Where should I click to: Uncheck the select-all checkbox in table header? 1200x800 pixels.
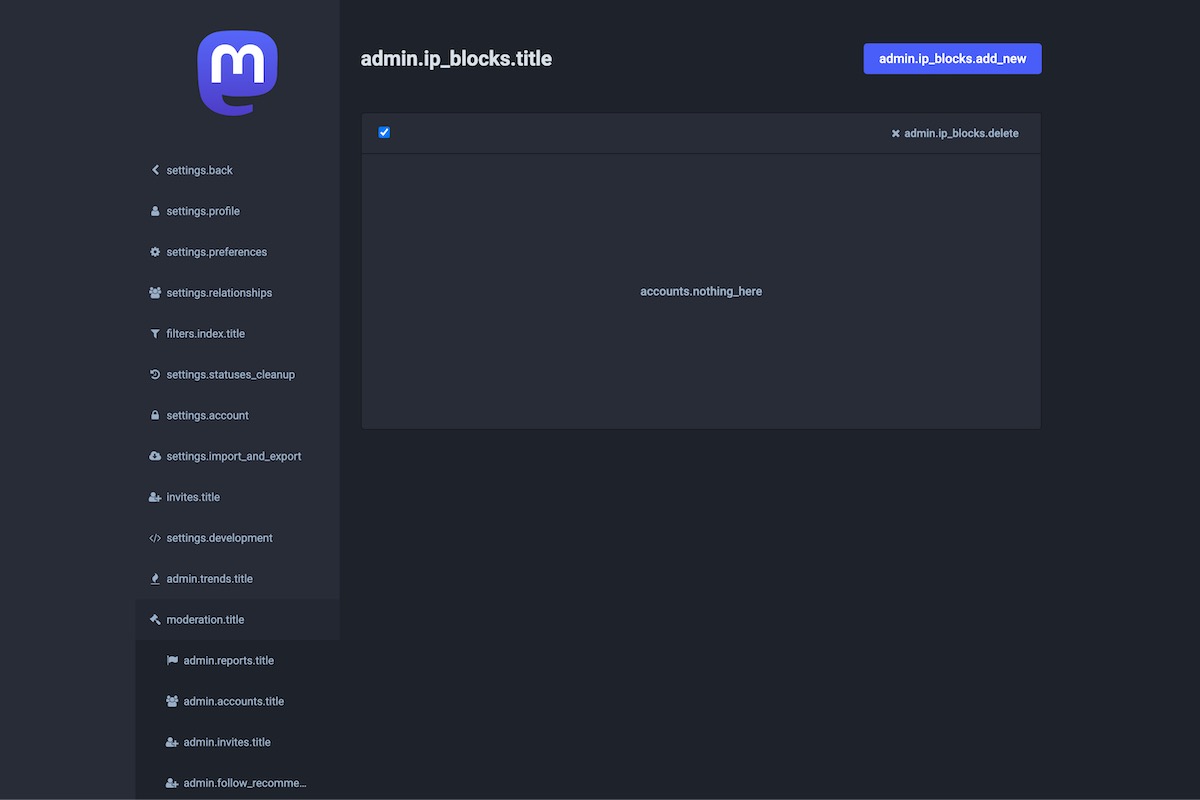pos(384,132)
